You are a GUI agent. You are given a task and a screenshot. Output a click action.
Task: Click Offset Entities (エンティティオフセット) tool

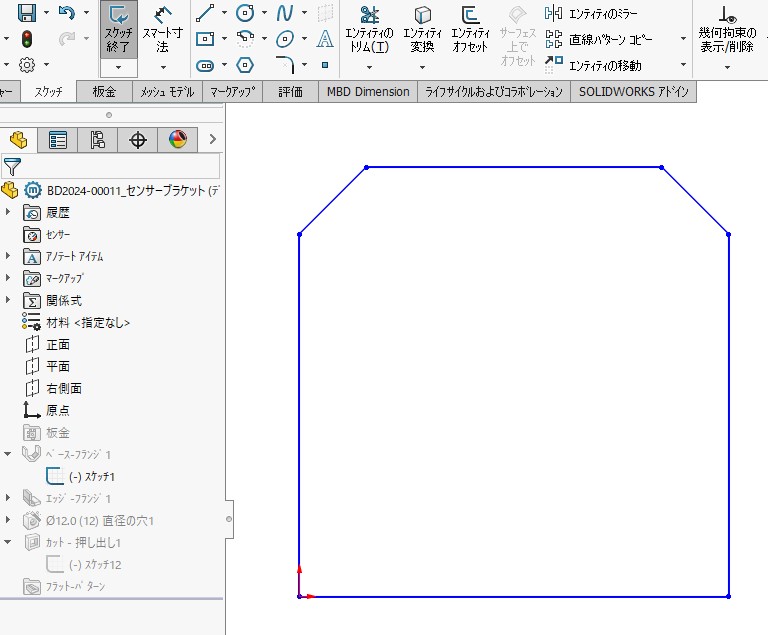click(x=470, y=29)
